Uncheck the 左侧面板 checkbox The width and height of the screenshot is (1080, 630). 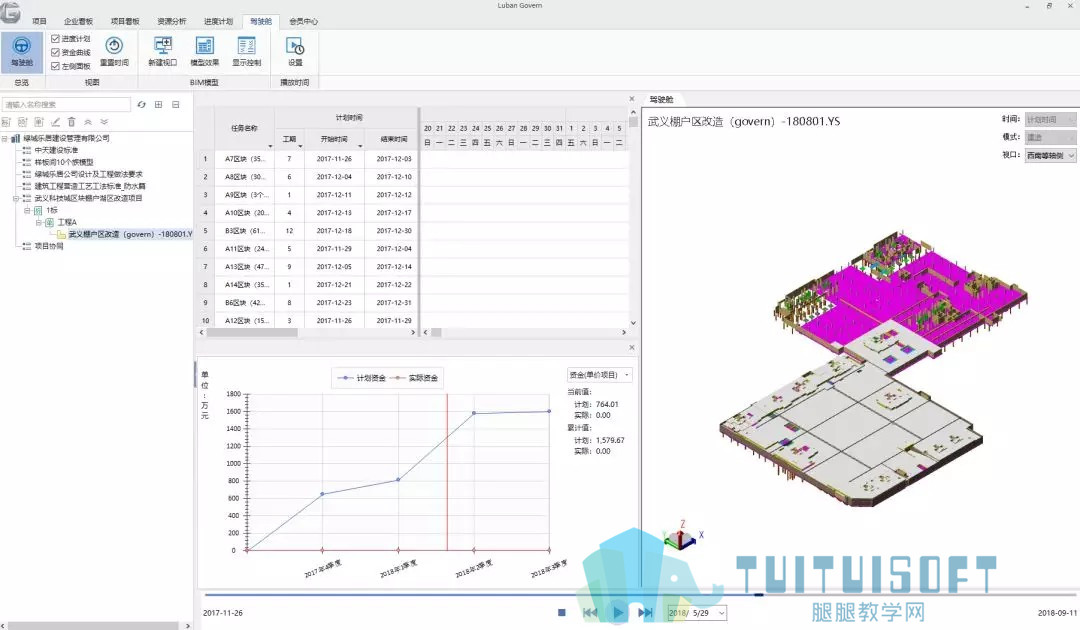coord(55,66)
